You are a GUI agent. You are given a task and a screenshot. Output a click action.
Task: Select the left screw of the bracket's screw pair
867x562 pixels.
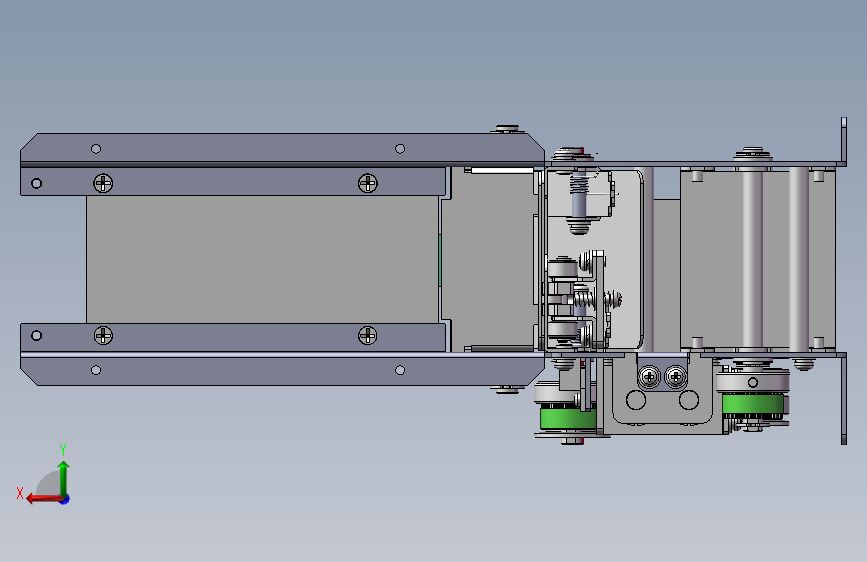click(x=650, y=377)
